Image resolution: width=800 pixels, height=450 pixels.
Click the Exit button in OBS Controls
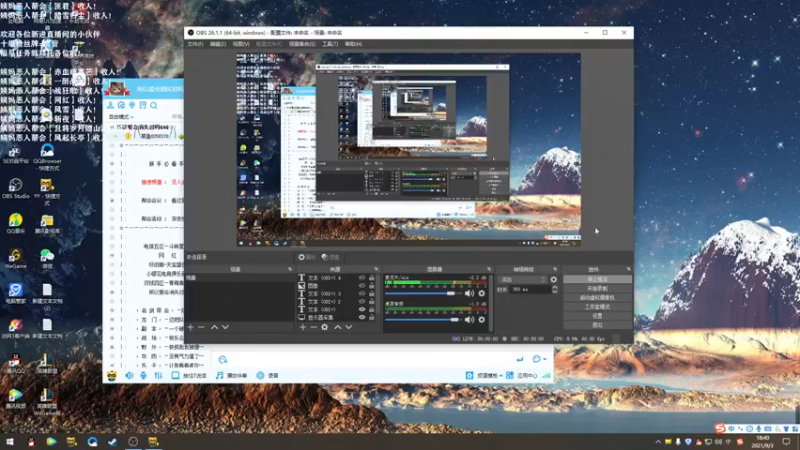(597, 325)
